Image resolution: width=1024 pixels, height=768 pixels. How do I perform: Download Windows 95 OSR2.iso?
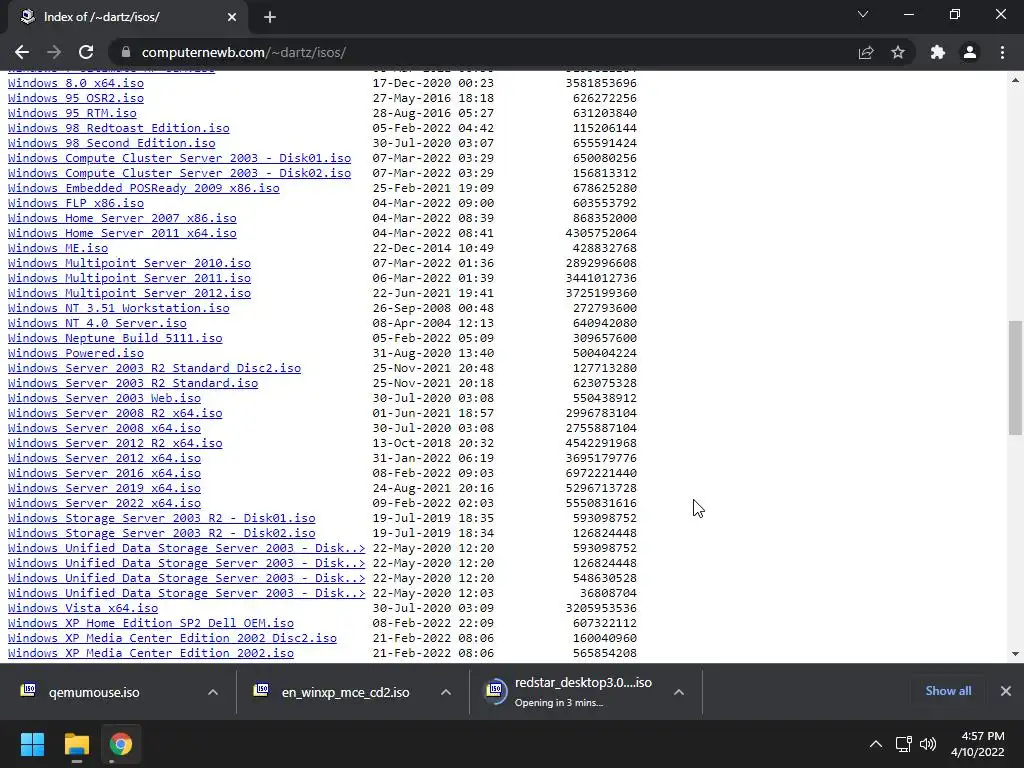pyautogui.click(x=76, y=98)
